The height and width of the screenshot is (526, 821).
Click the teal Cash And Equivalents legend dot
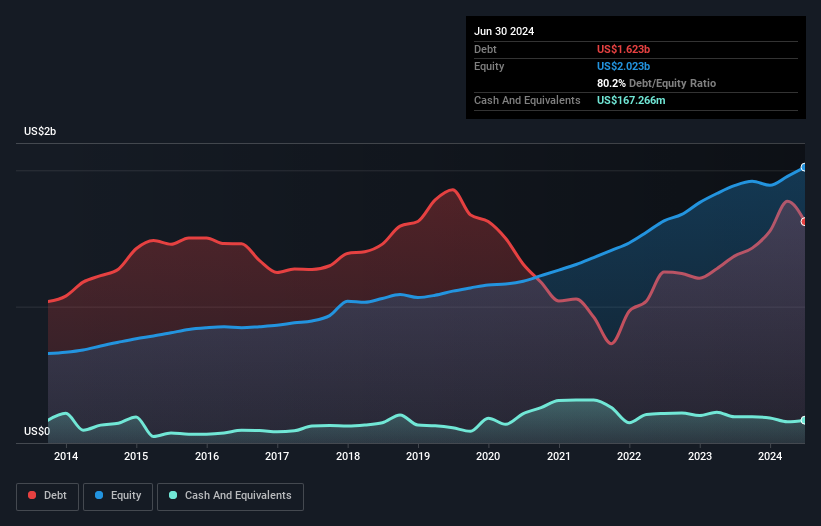[174, 496]
